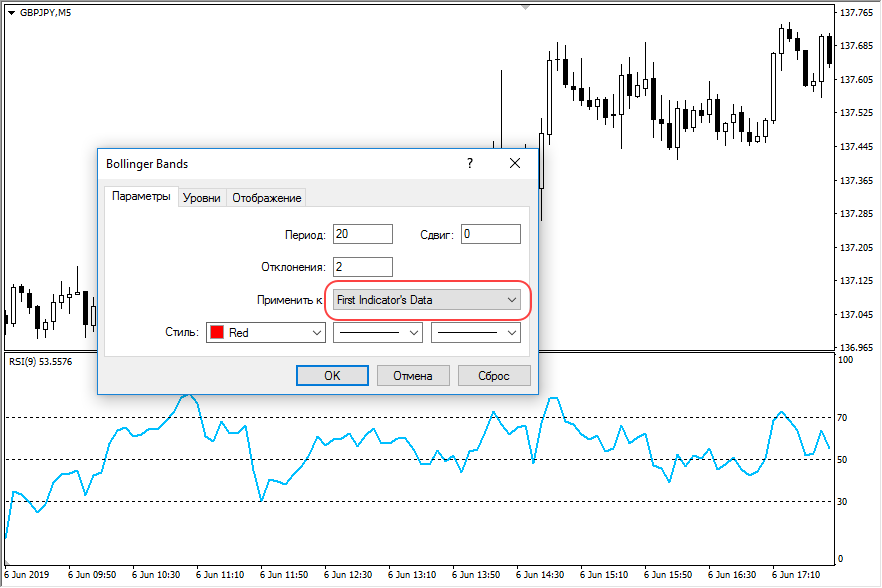Click the triangle icon beside GBPJPY,M5

[x=10, y=12]
